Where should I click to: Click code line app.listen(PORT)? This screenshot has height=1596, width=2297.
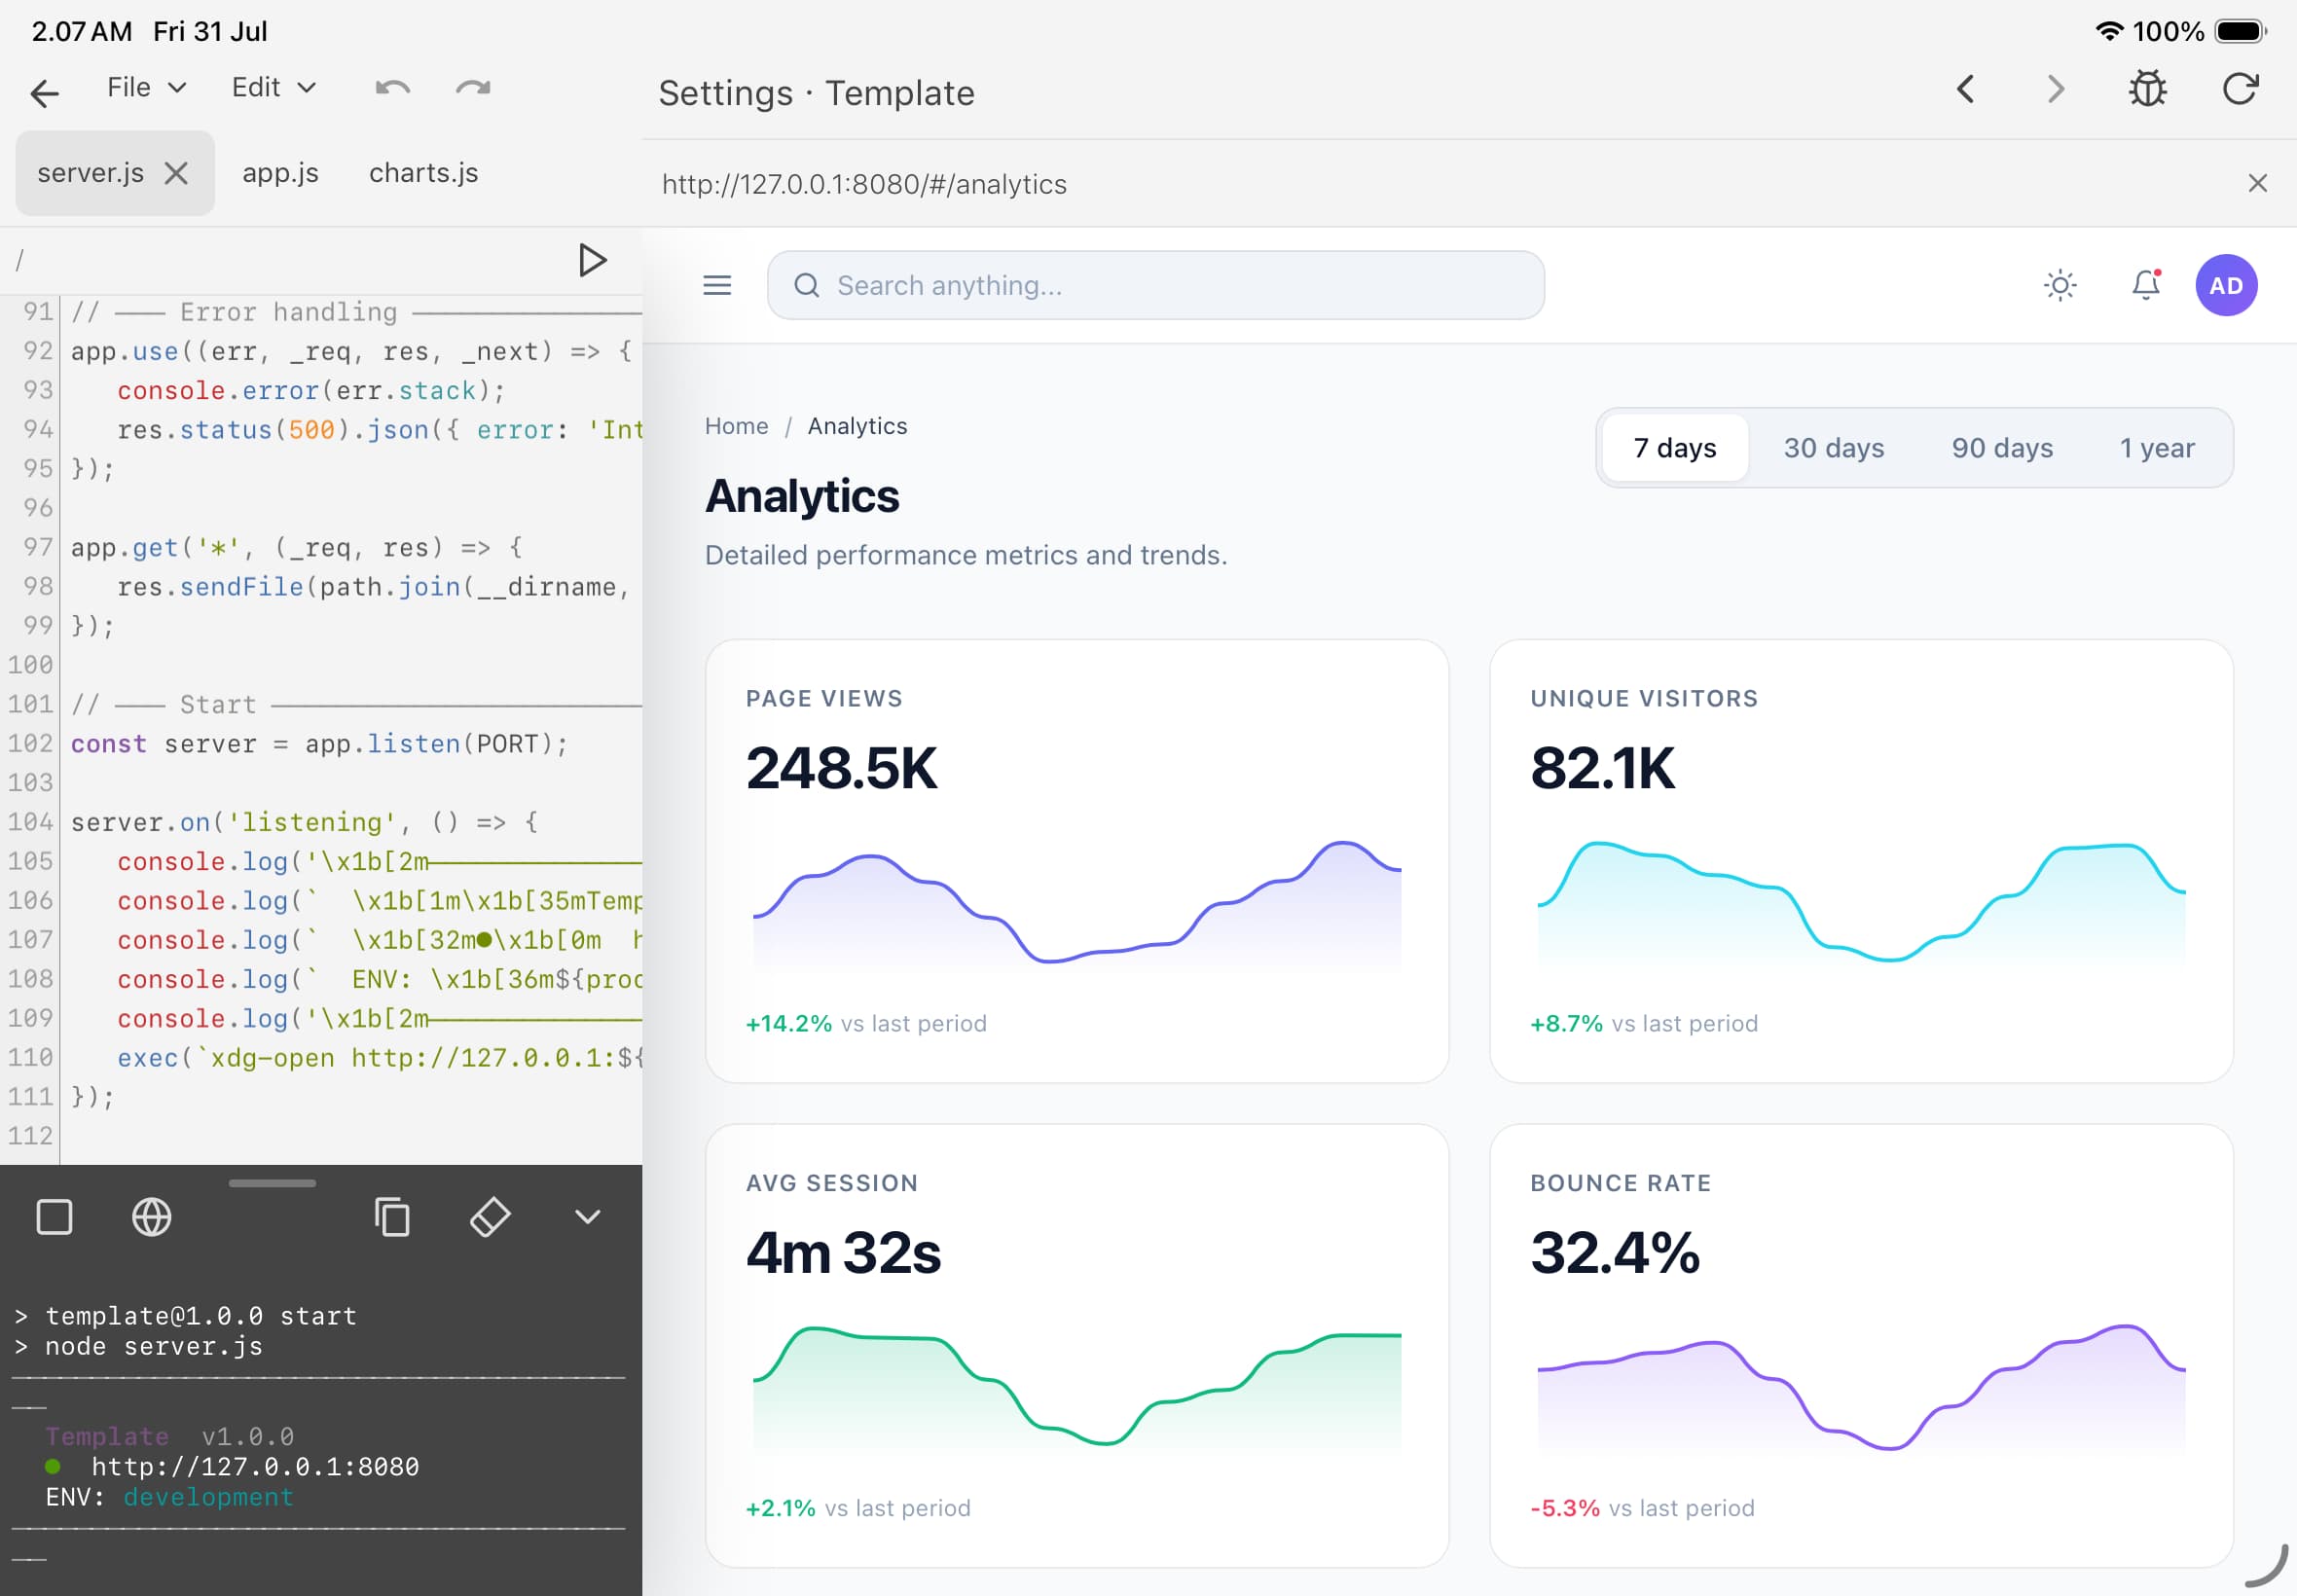(x=319, y=744)
